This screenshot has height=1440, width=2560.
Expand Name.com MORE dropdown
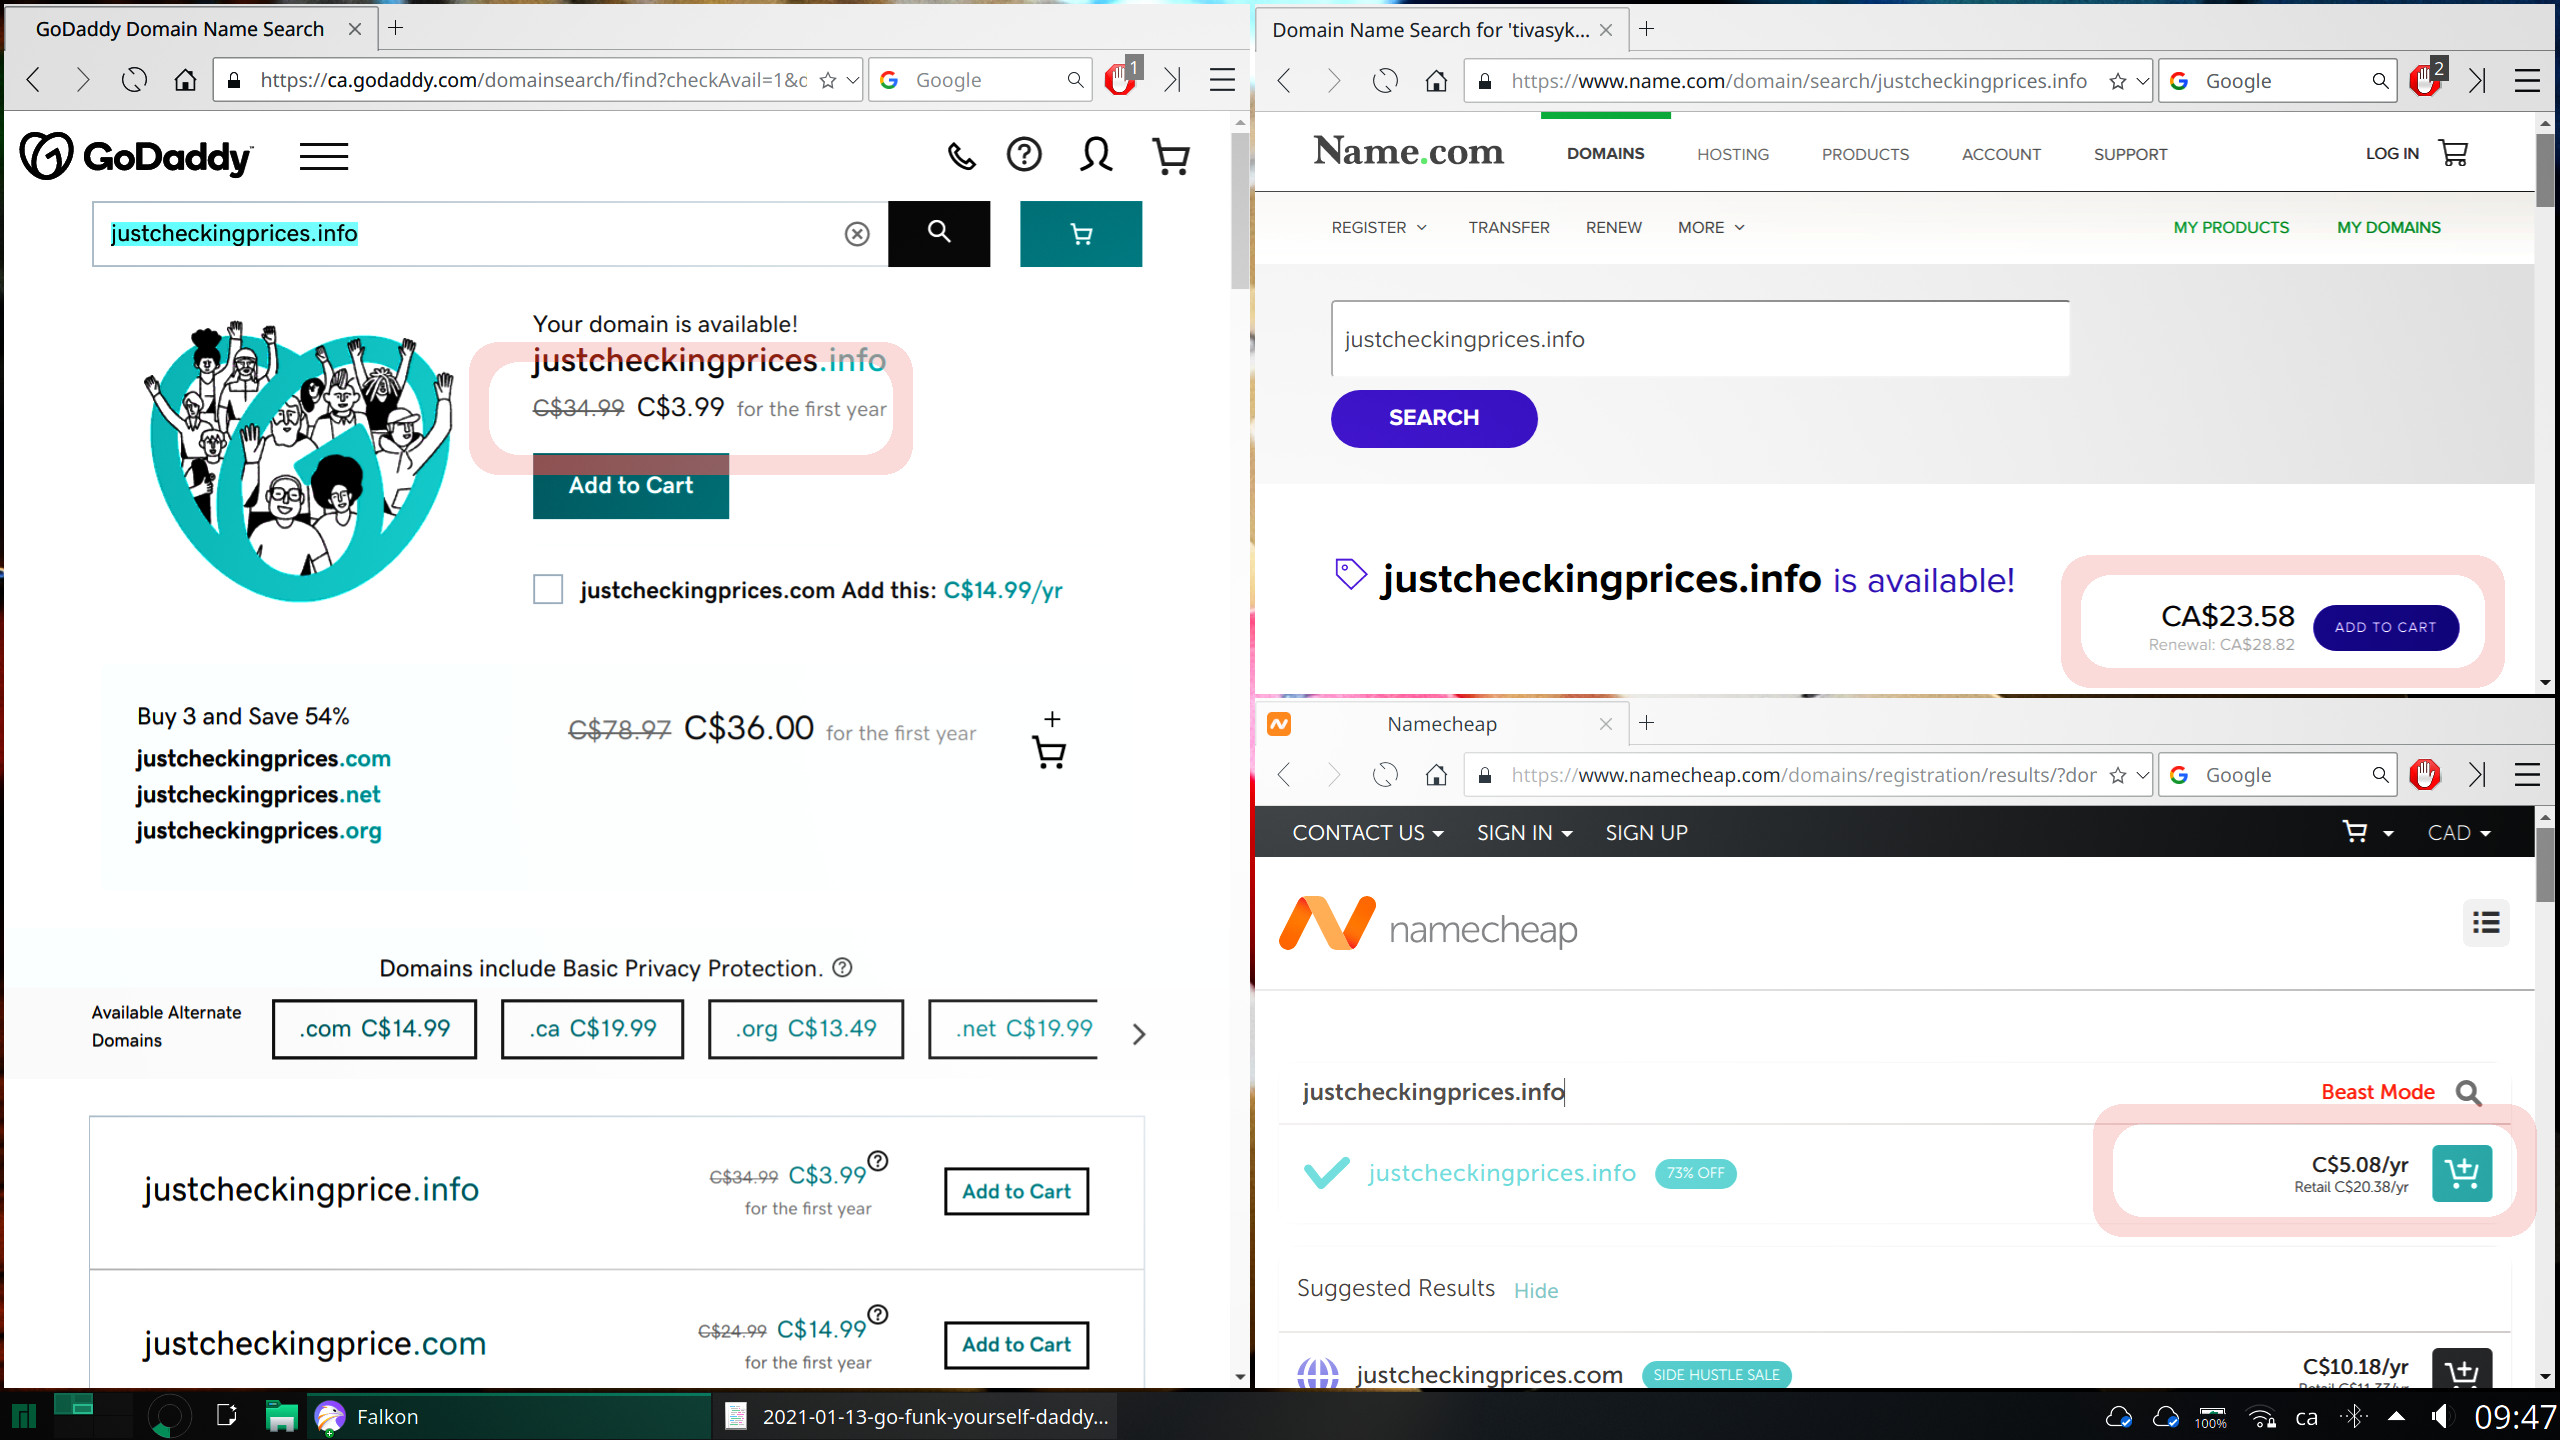[x=1711, y=227]
